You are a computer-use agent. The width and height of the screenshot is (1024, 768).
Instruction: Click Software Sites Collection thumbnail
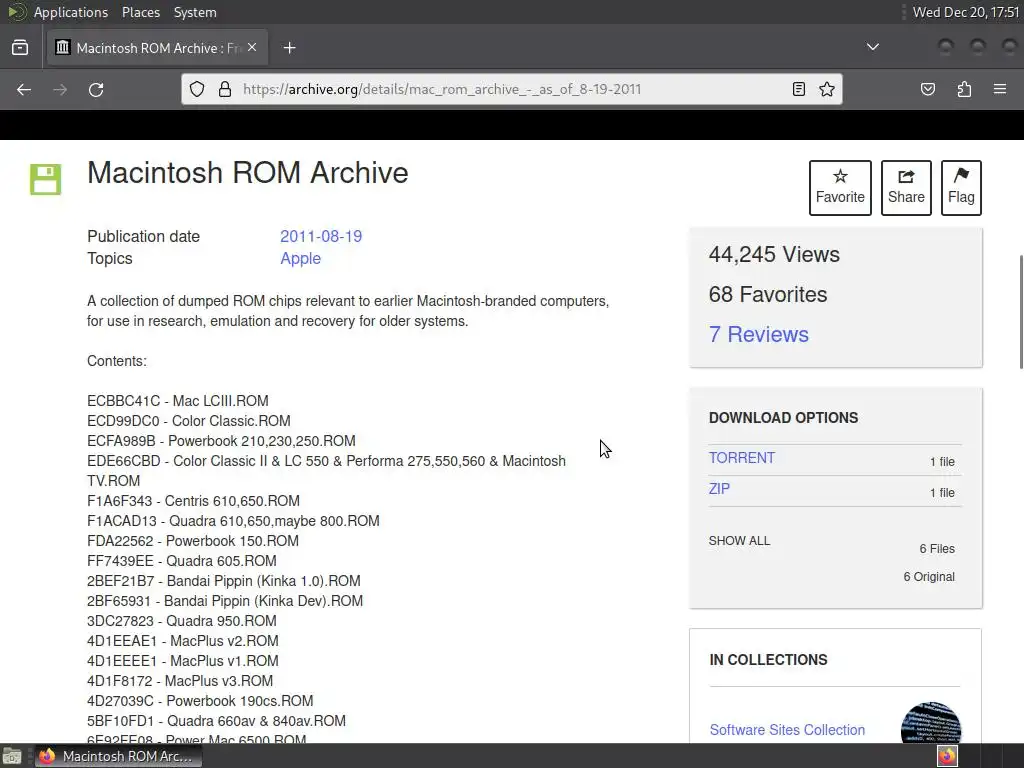pos(931,724)
